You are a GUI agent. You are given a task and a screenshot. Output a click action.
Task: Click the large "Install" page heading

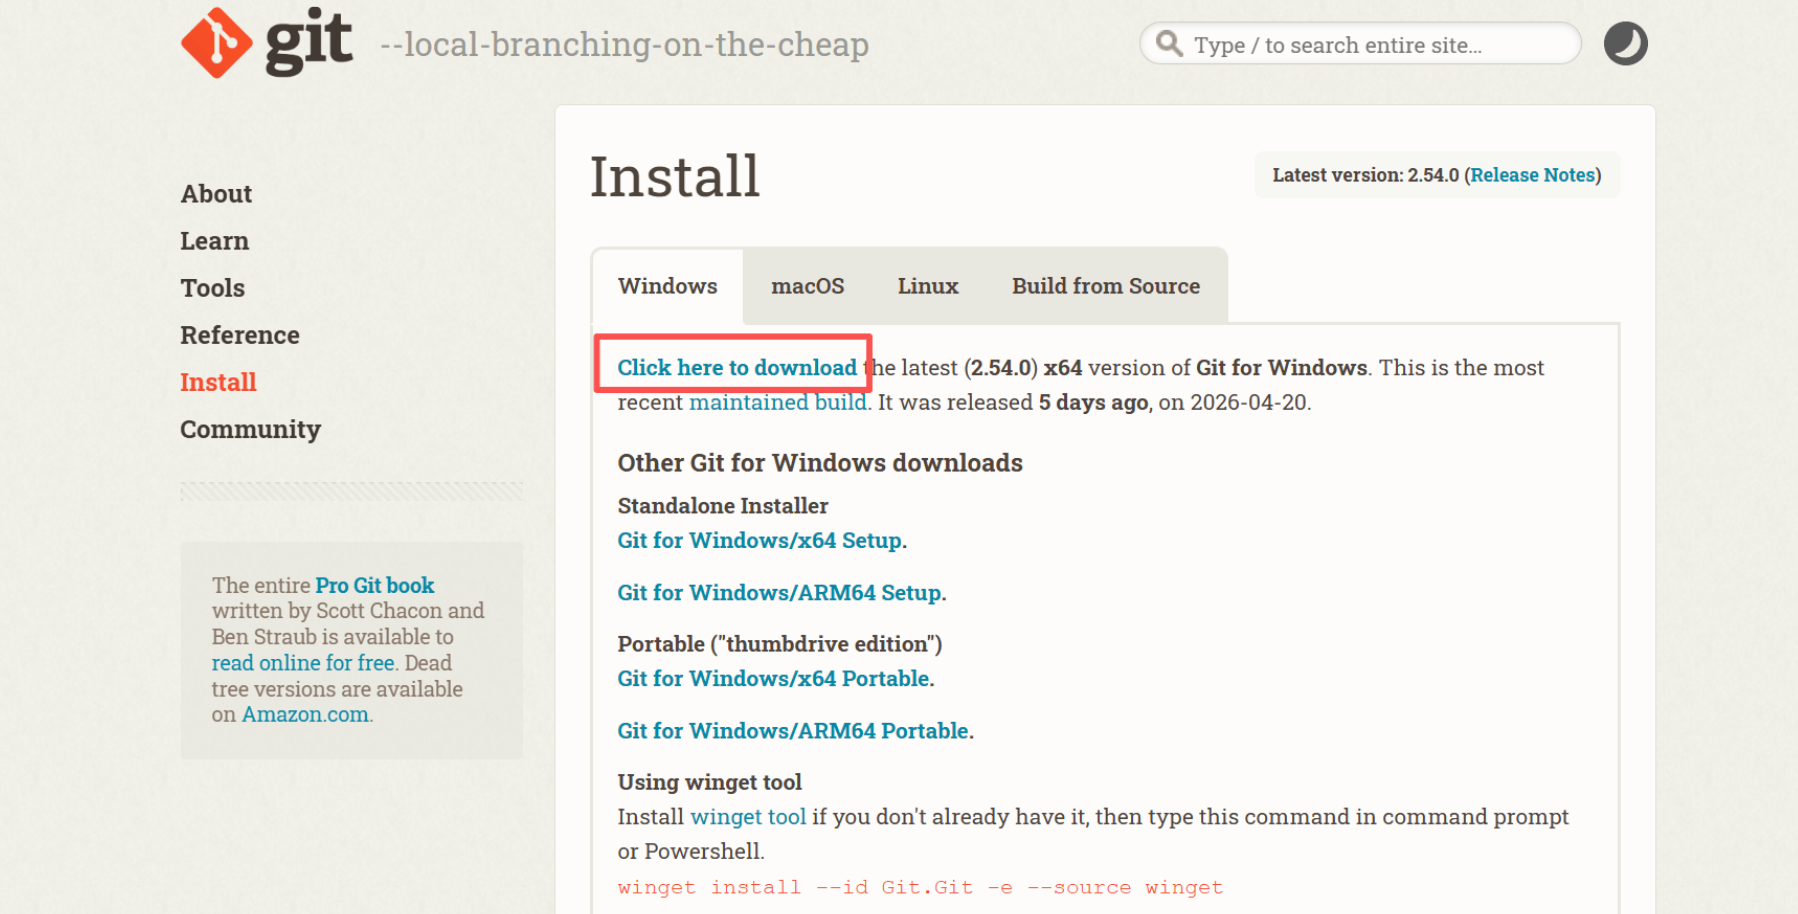click(x=675, y=176)
